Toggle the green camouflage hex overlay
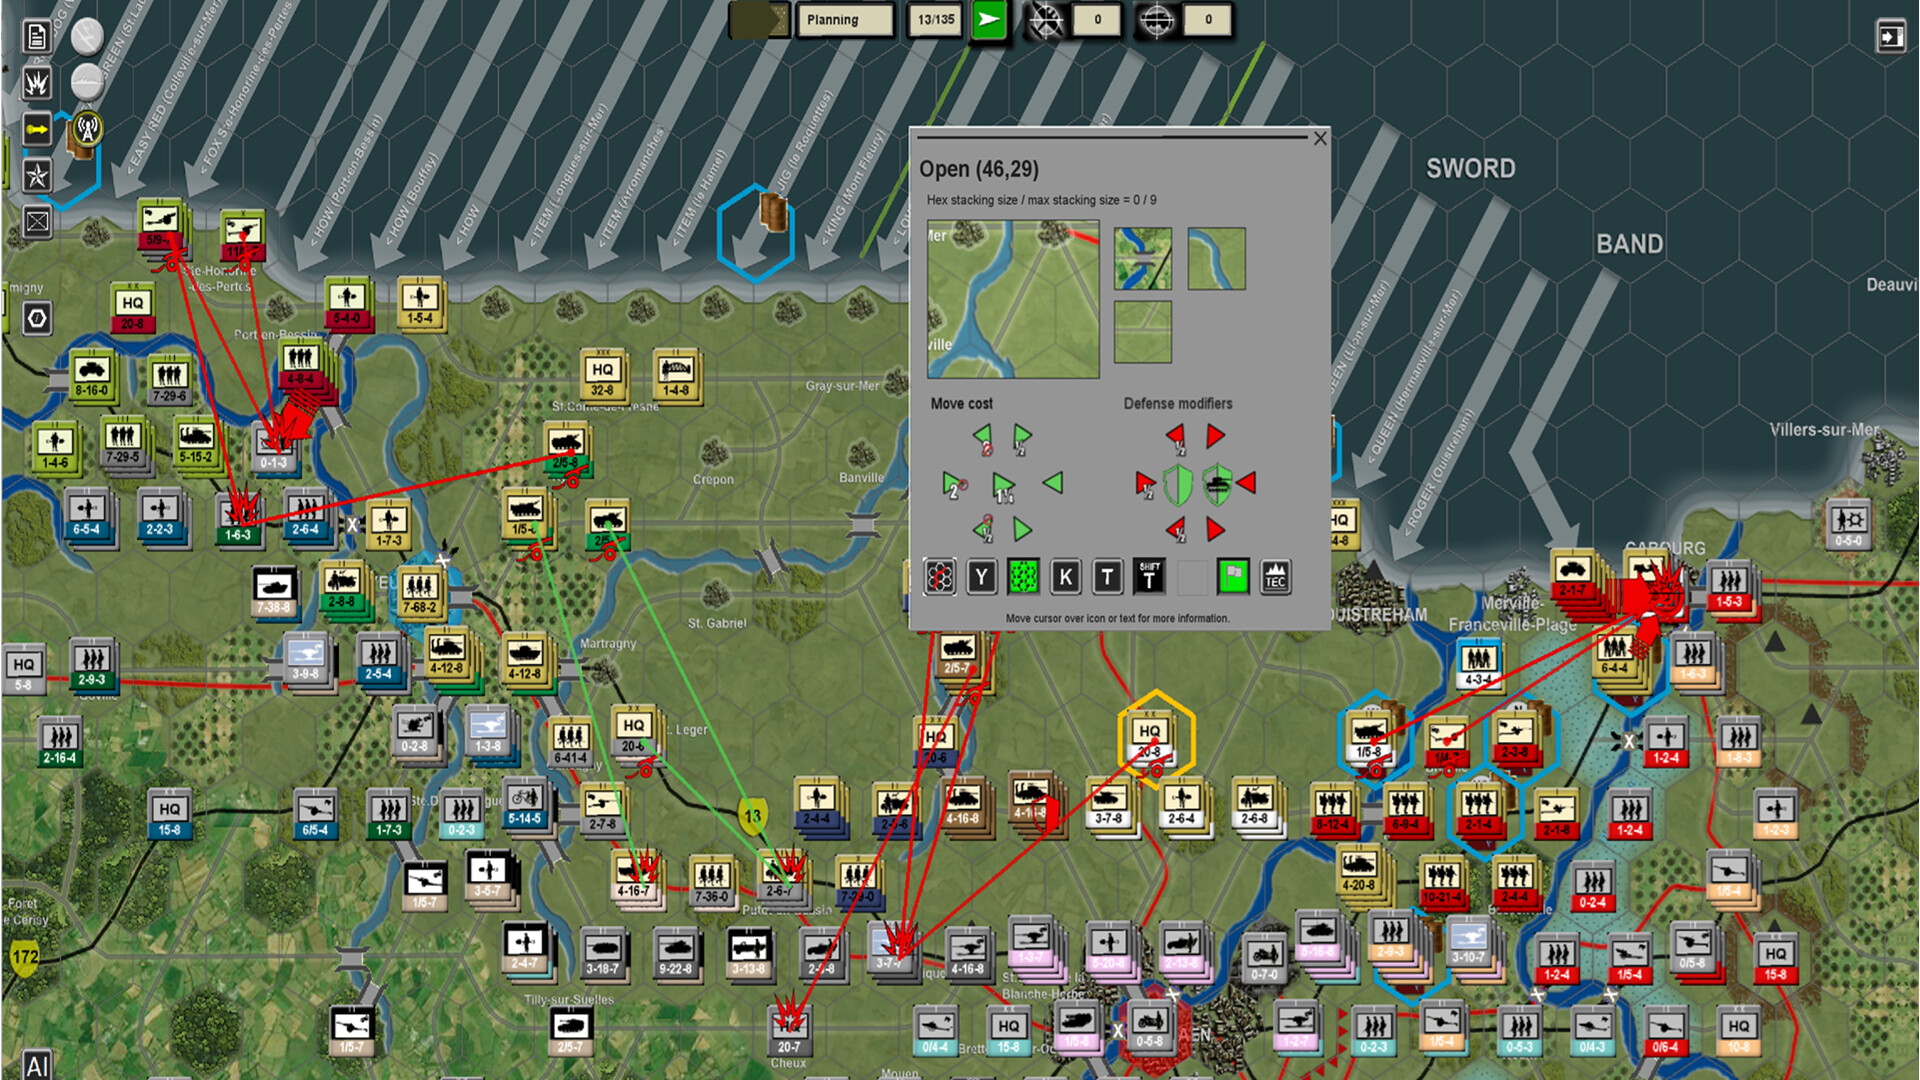Image resolution: width=1920 pixels, height=1080 pixels. click(1022, 577)
